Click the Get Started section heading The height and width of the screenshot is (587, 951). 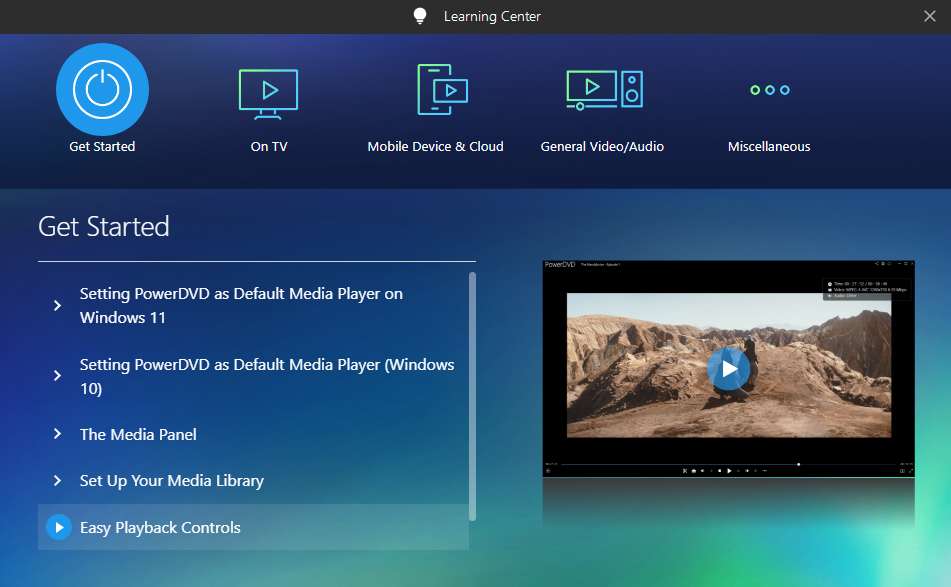pyautogui.click(x=104, y=226)
